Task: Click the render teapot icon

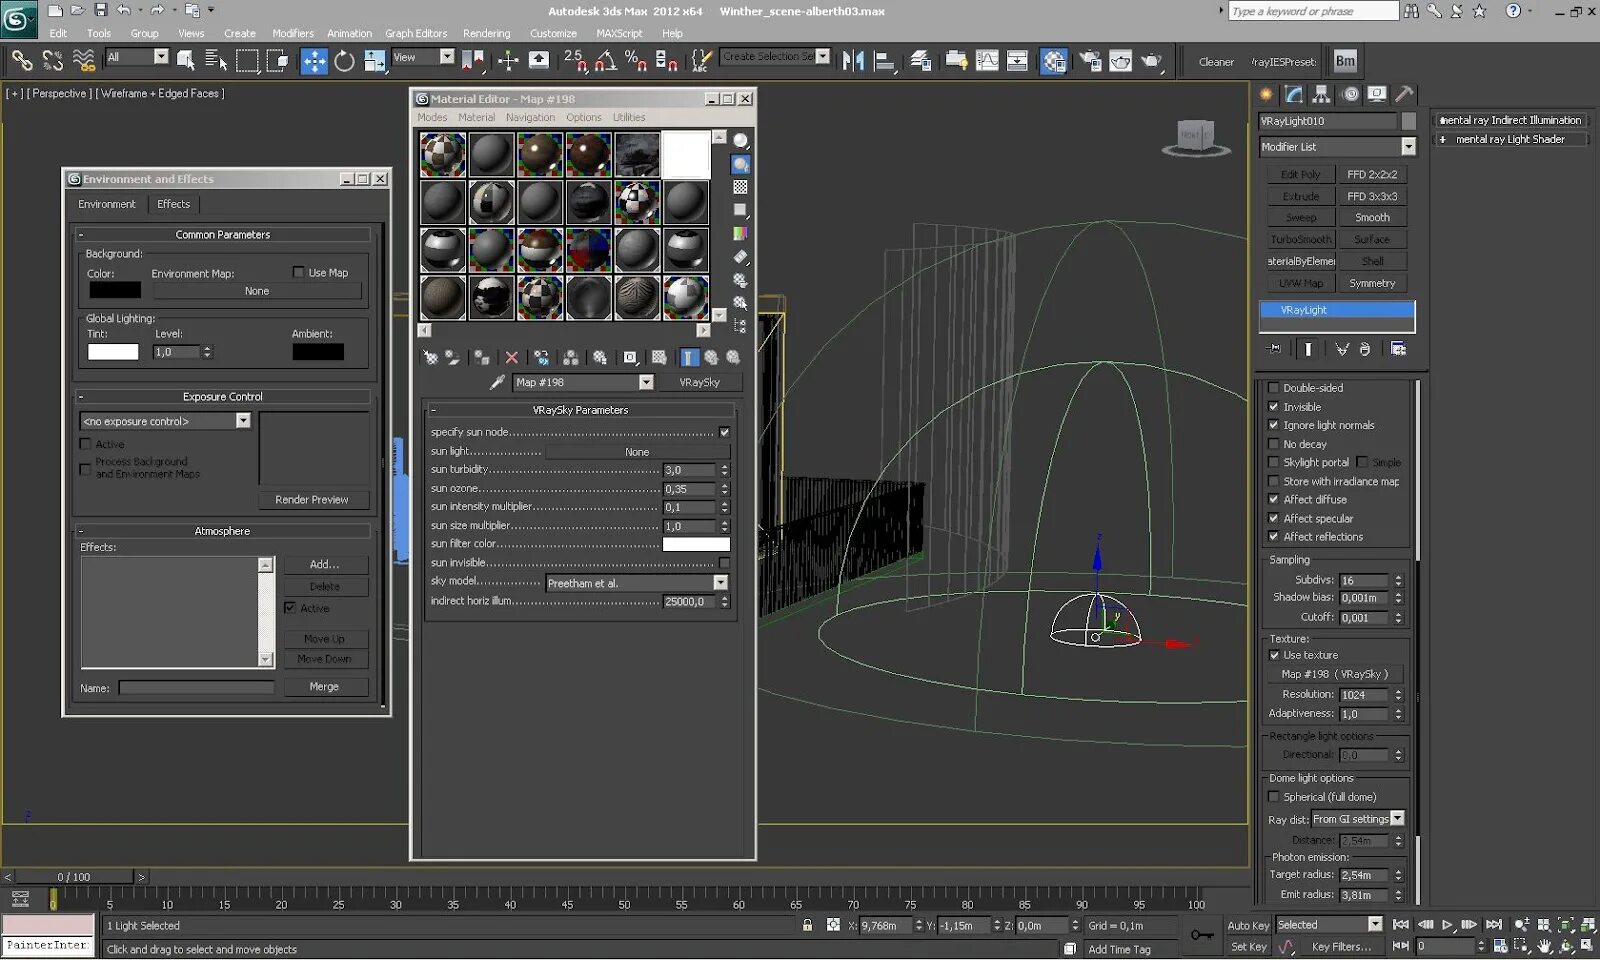Action: tap(1151, 62)
